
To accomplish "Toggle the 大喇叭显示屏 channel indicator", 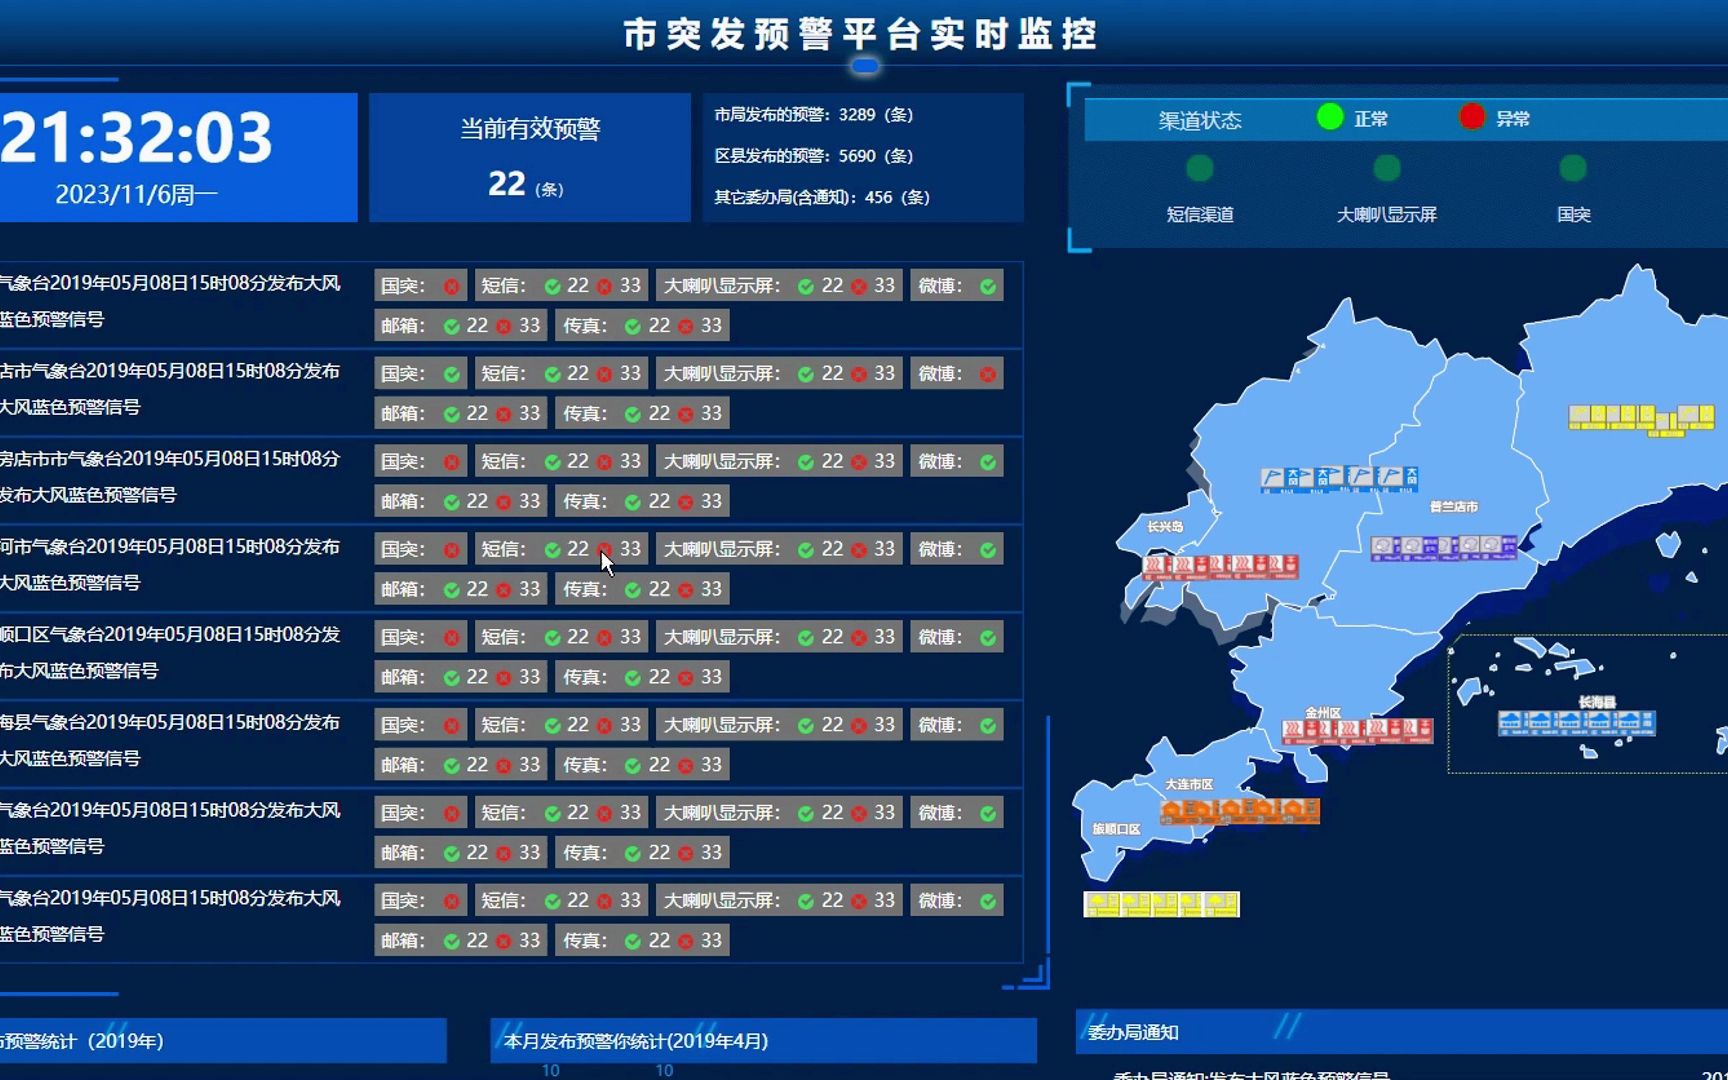I will point(1385,169).
